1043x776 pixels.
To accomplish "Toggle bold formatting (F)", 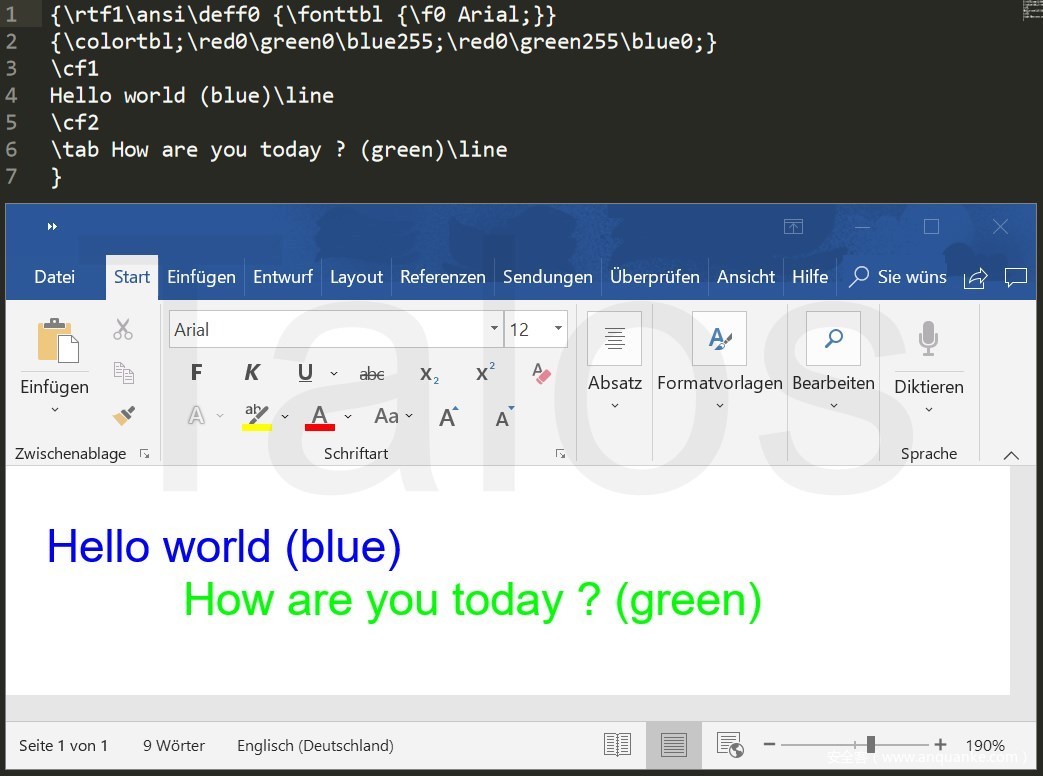I will click(x=196, y=373).
